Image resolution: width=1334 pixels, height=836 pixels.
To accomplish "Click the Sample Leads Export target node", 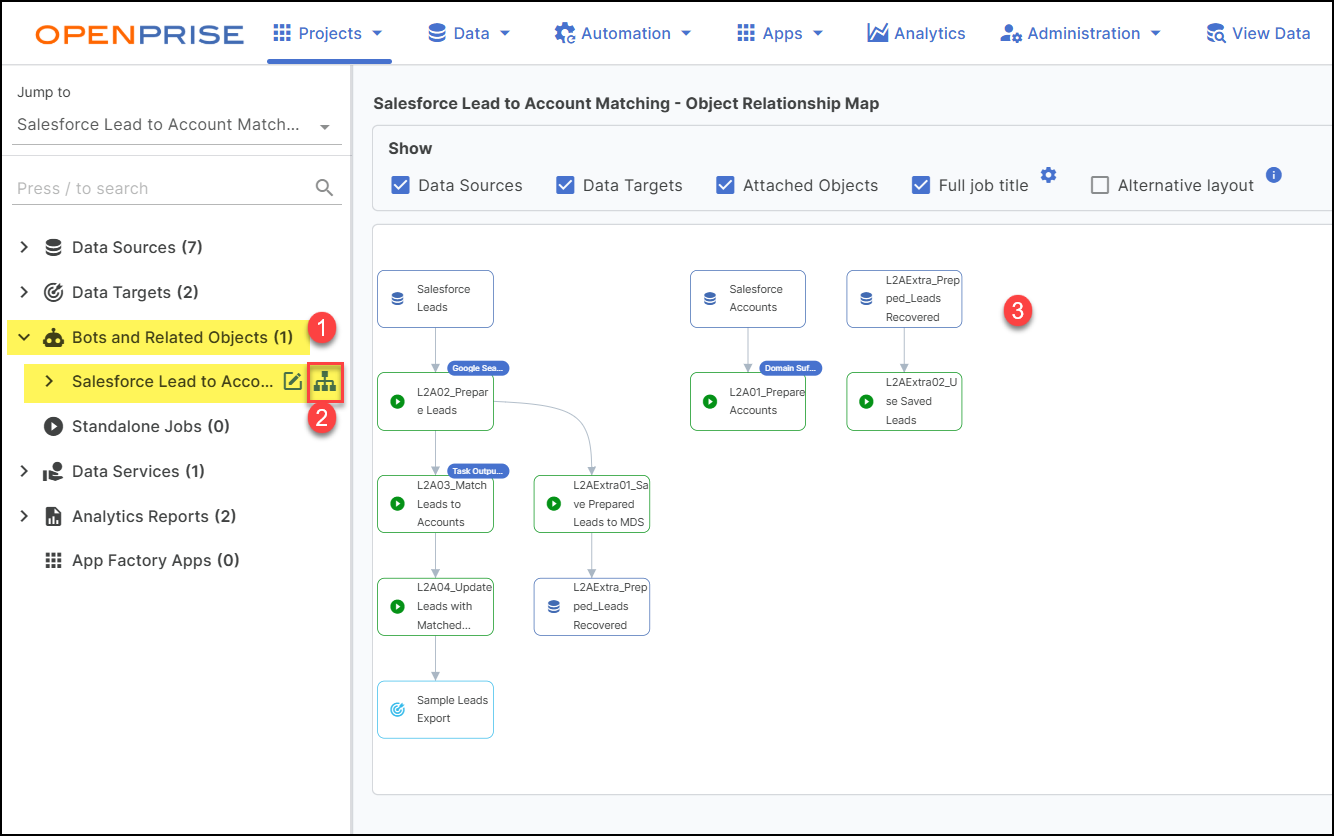I will 435,709.
